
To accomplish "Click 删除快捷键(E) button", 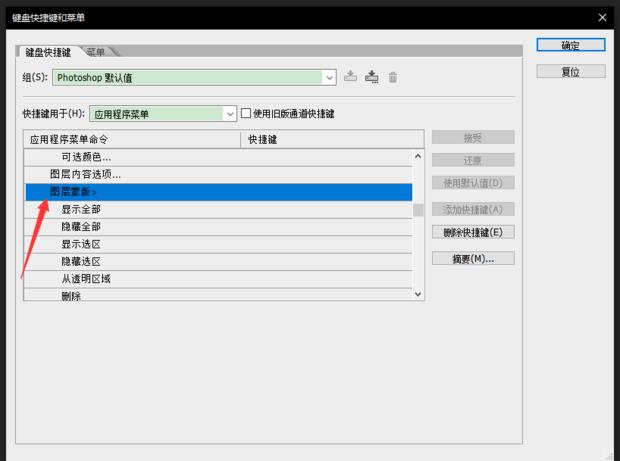I will 473,232.
